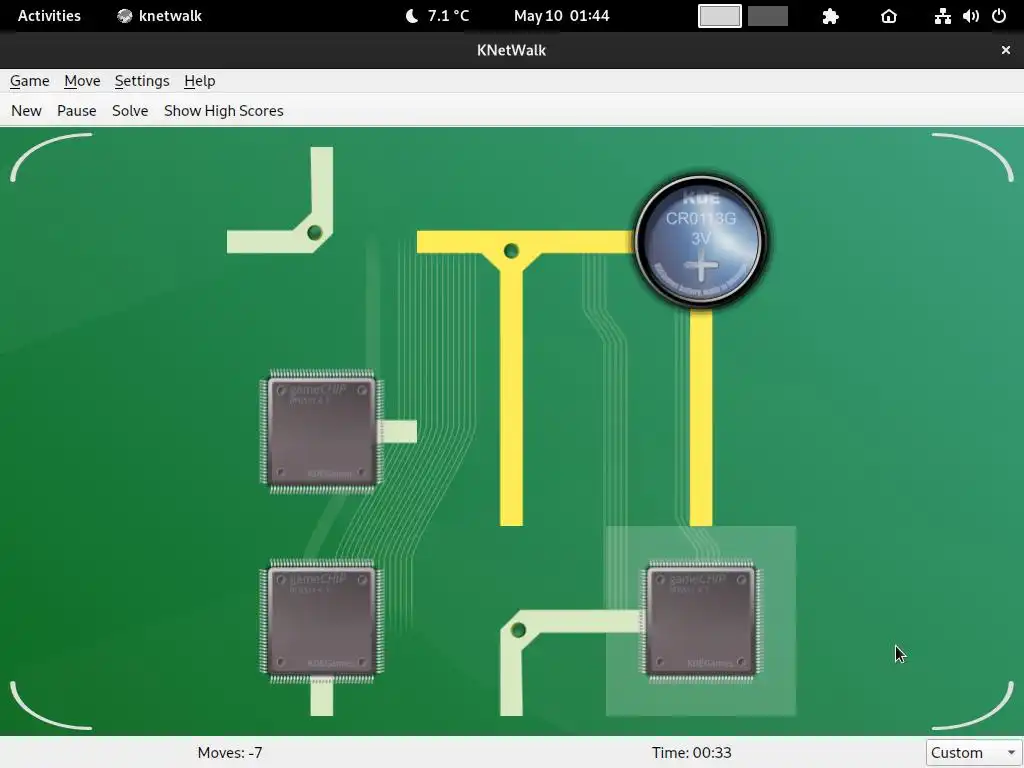The width and height of the screenshot is (1024, 768).
Task: Open the Custom difficulty dropdown
Action: [x=973, y=752]
